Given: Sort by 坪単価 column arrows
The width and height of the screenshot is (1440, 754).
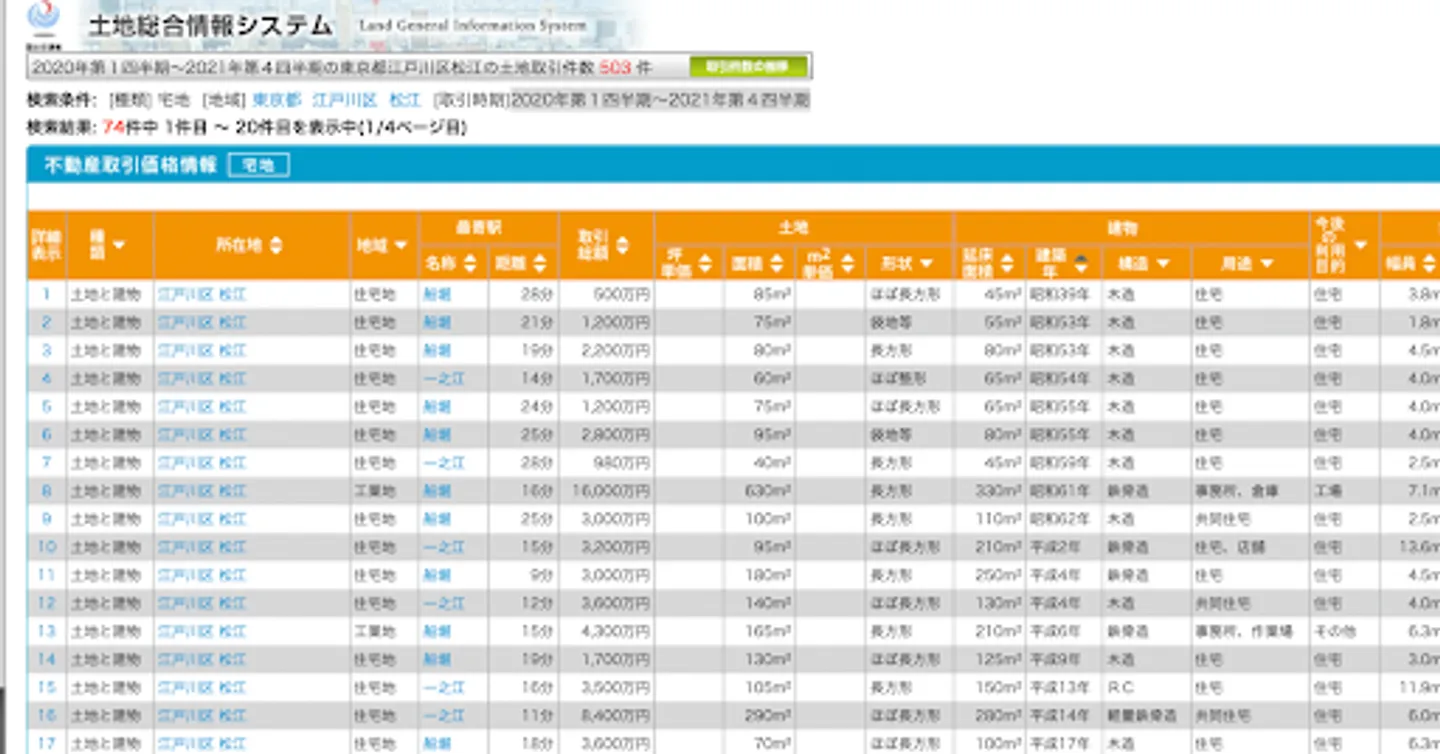Looking at the screenshot, I should pyautogui.click(x=705, y=264).
